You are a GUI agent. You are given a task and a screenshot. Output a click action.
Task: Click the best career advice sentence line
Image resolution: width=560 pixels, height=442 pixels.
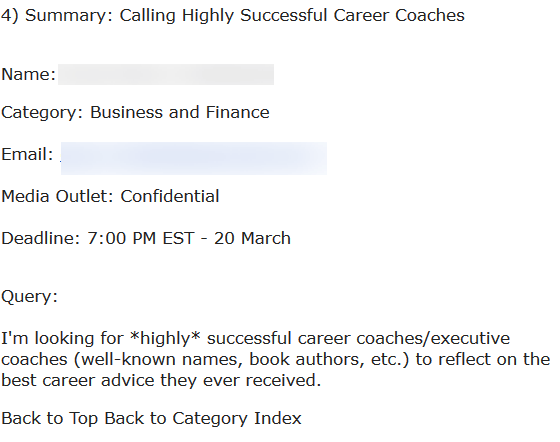pyautogui.click(x=161, y=380)
